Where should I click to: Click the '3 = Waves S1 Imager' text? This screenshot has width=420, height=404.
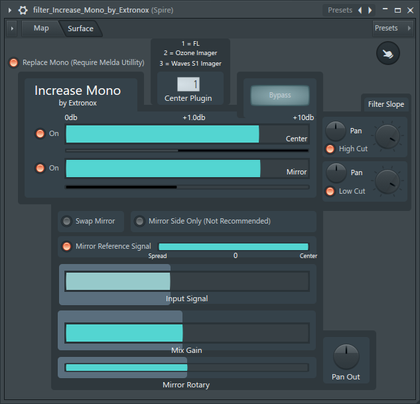pos(190,63)
